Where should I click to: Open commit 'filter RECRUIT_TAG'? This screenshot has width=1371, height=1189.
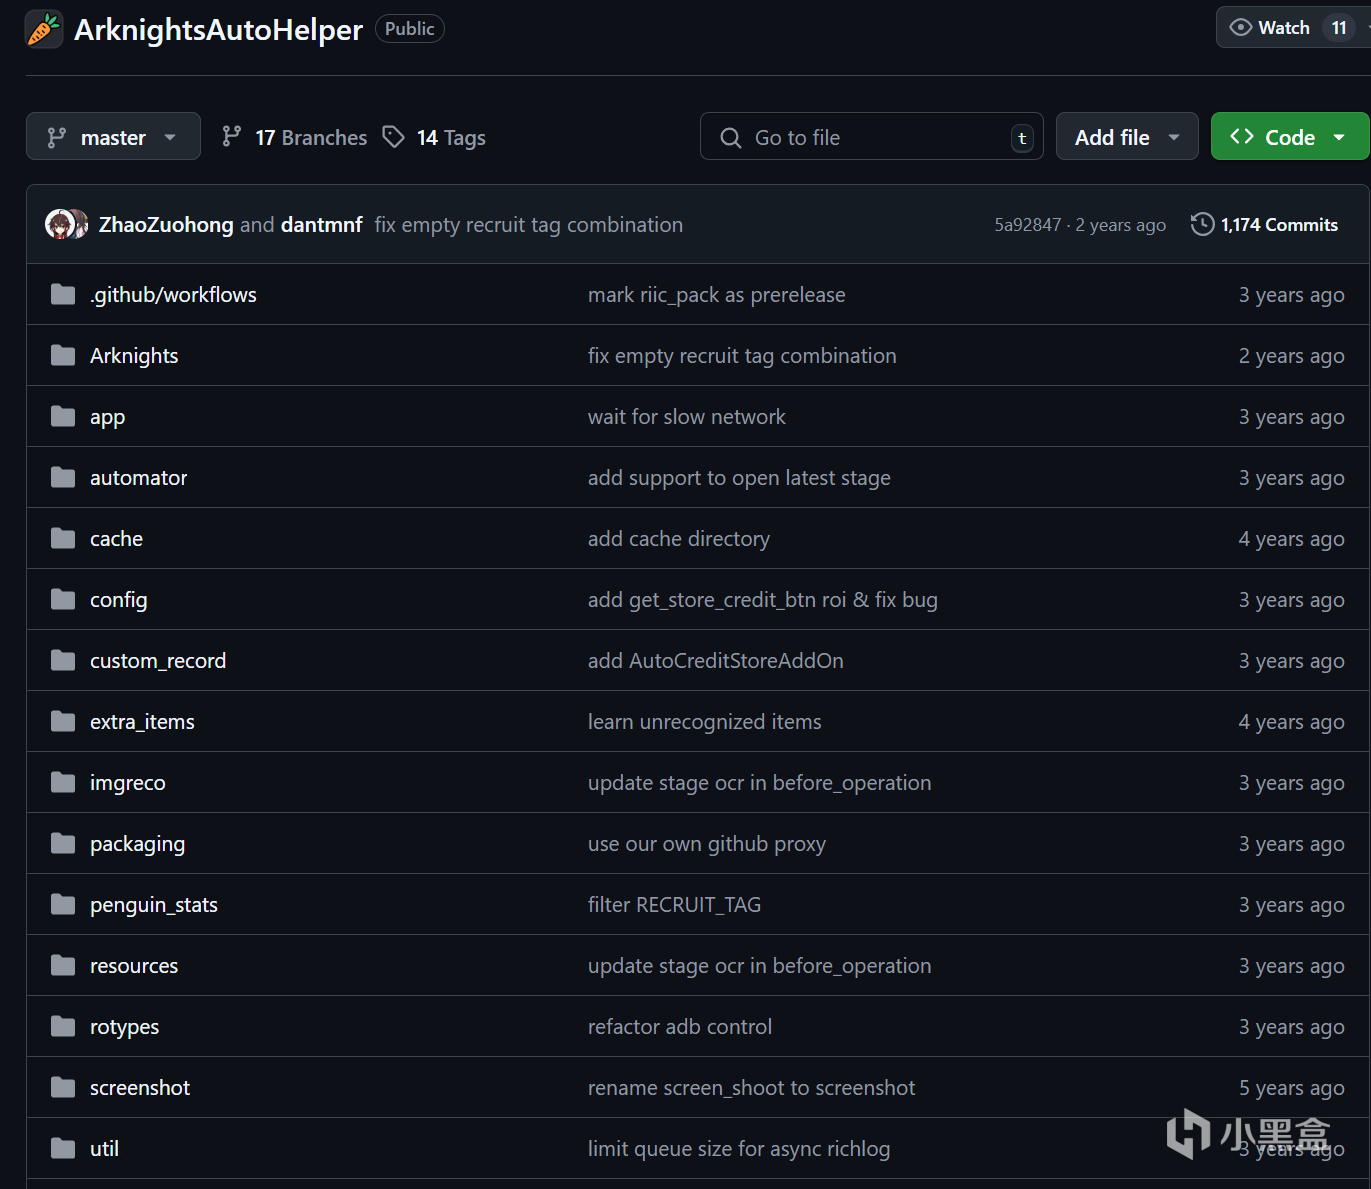click(x=674, y=905)
